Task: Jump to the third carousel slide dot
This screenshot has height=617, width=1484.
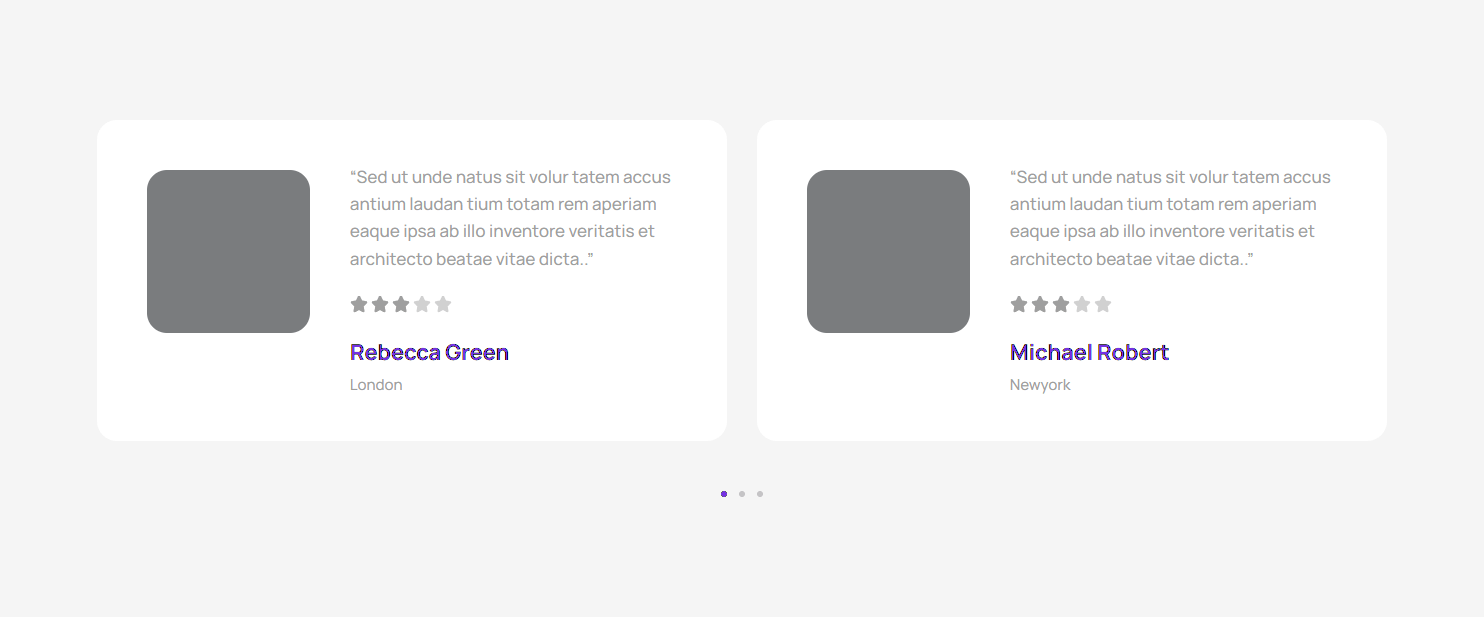Action: point(760,494)
